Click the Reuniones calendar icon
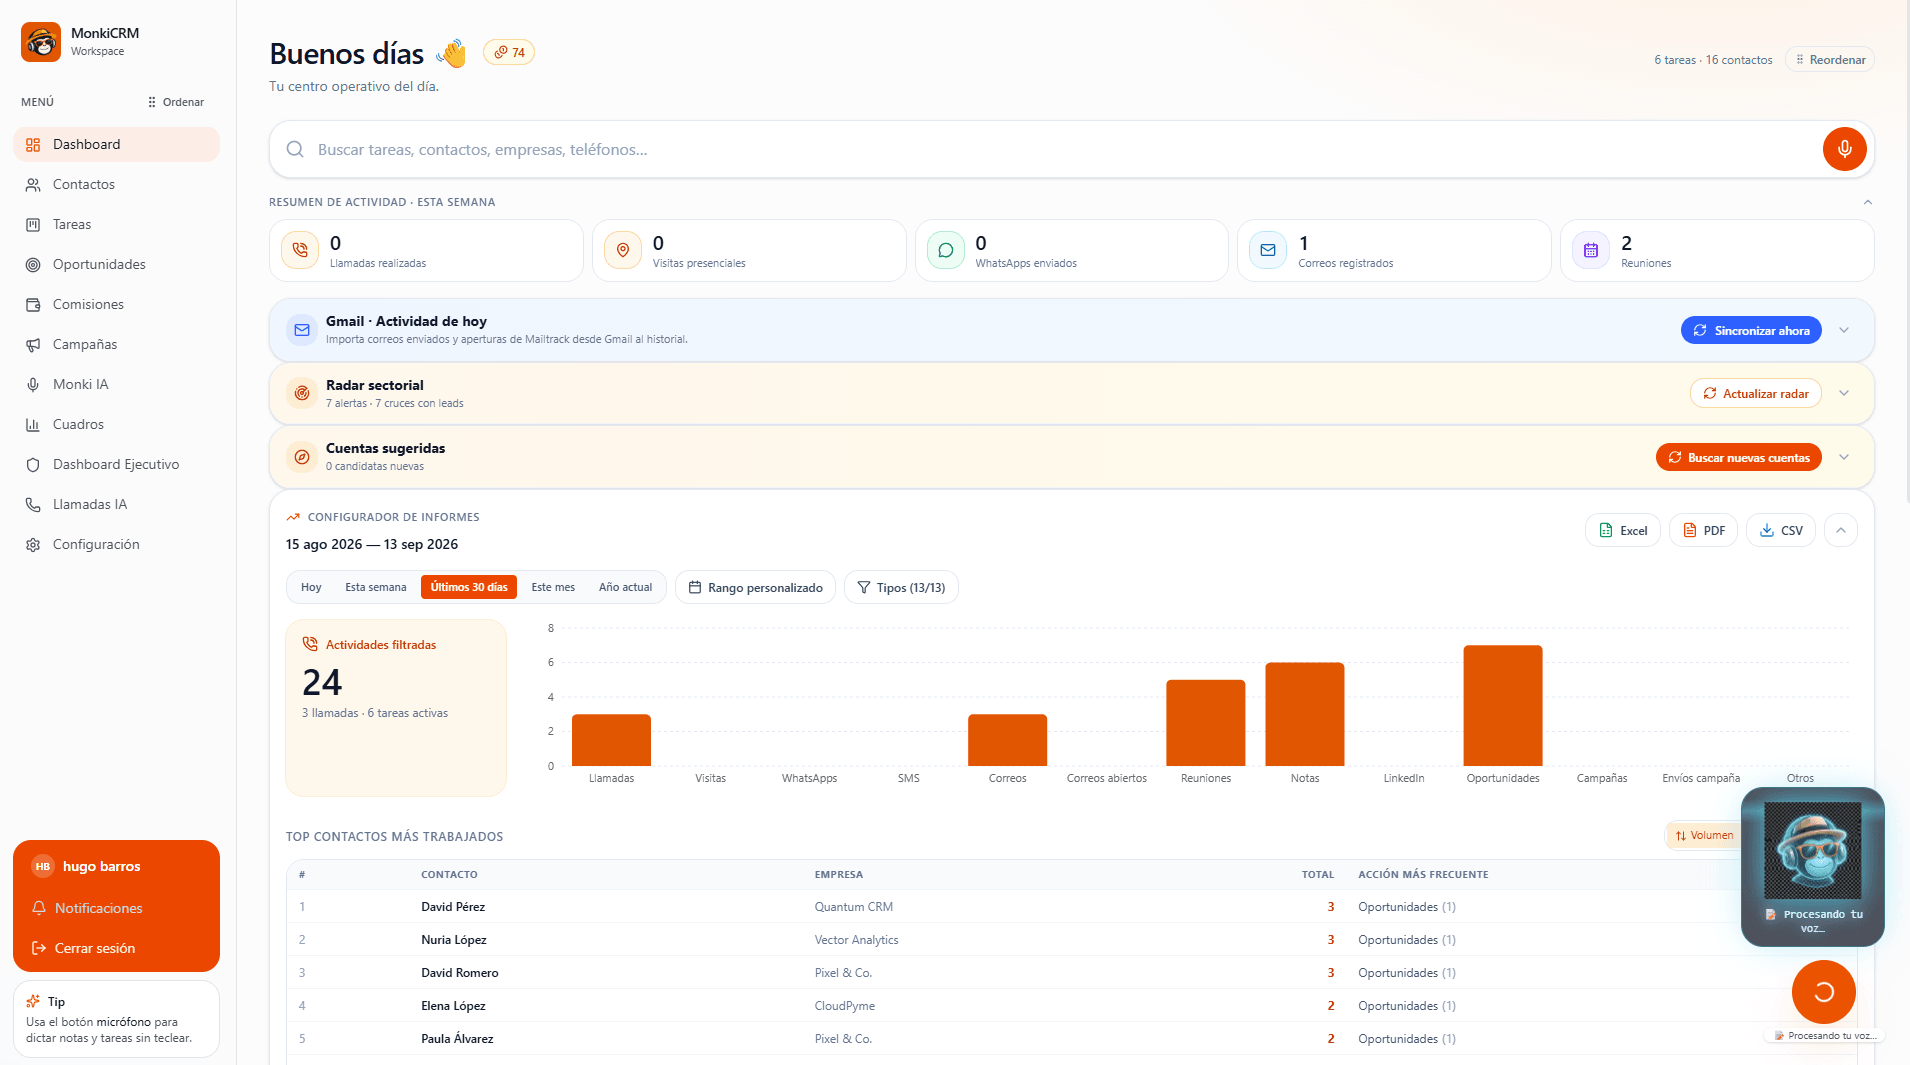1910x1065 pixels. point(1591,250)
